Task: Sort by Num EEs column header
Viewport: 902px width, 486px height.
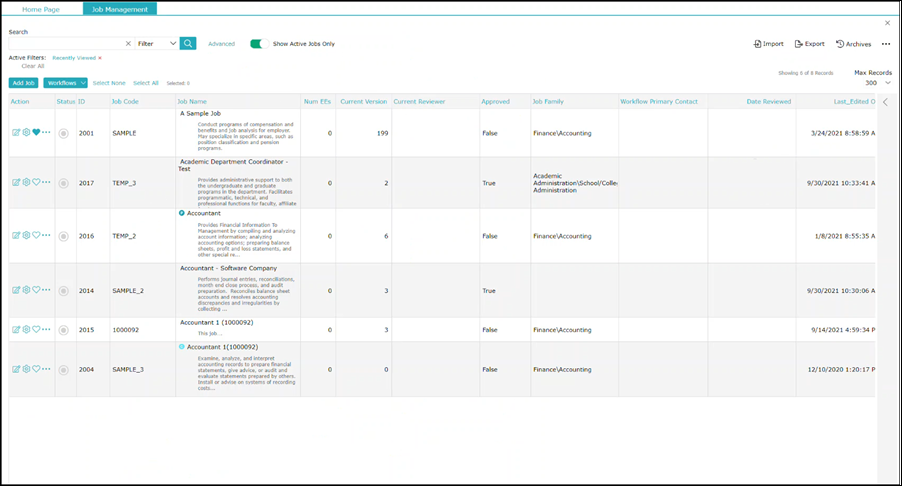Action: click(318, 102)
